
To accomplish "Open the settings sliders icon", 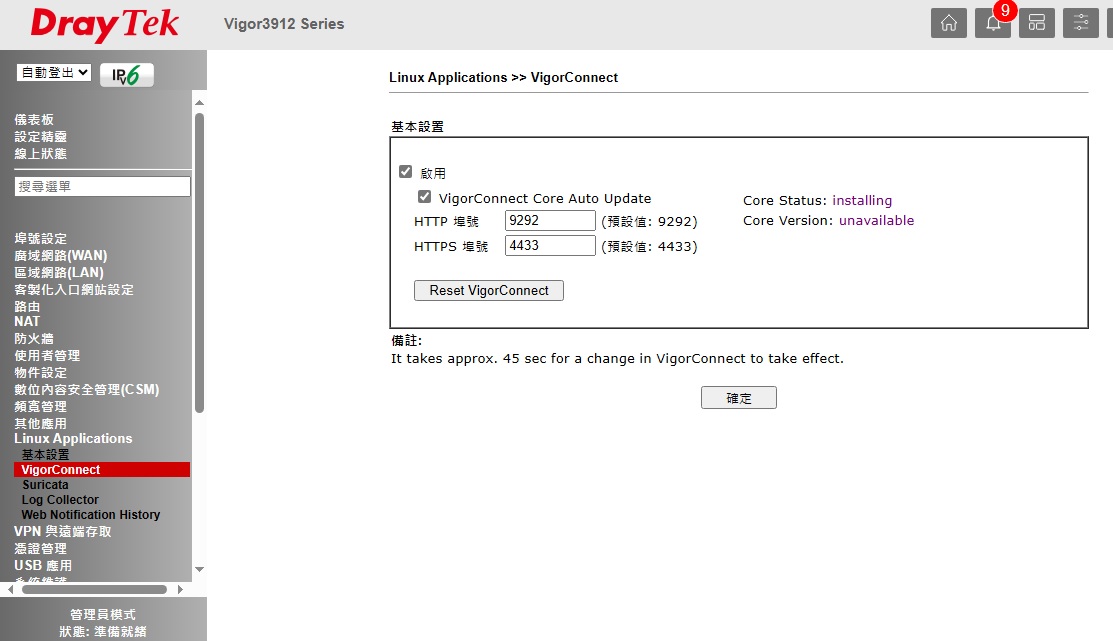I will 1080,23.
